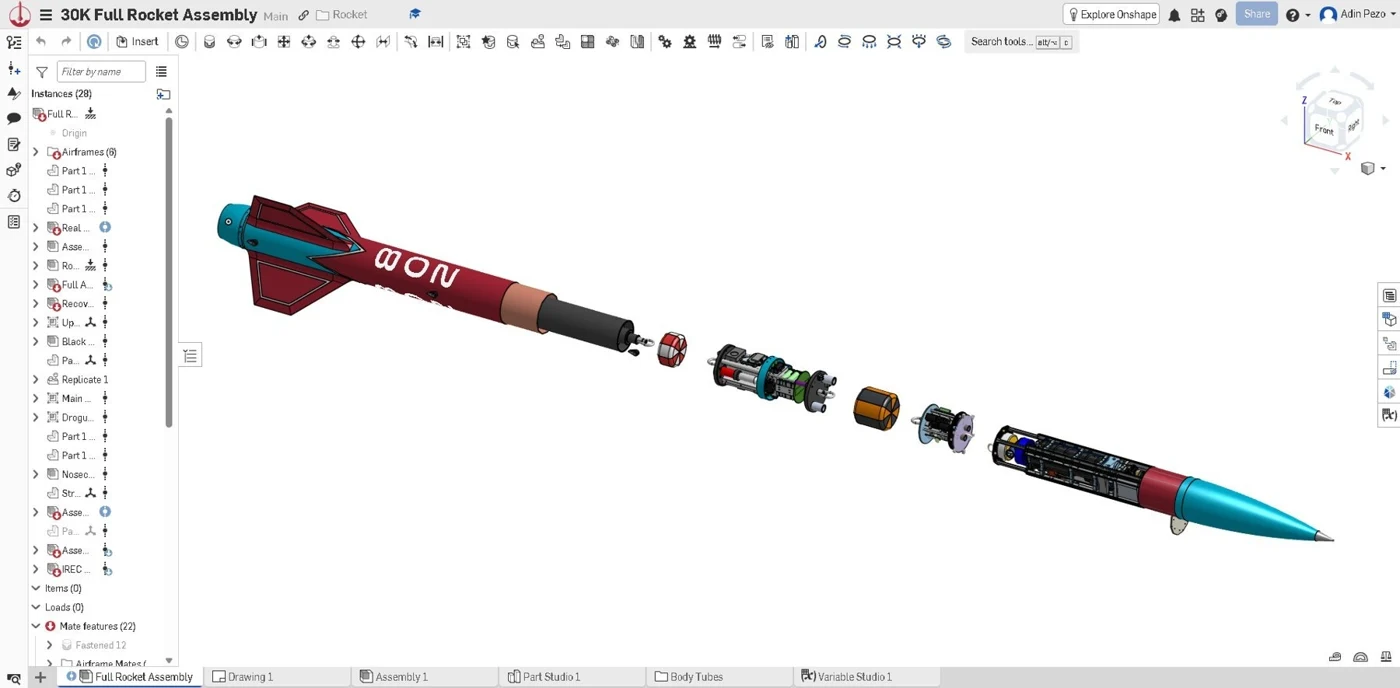Select the Origin item in the tree
The height and width of the screenshot is (688, 1400).
(74, 133)
